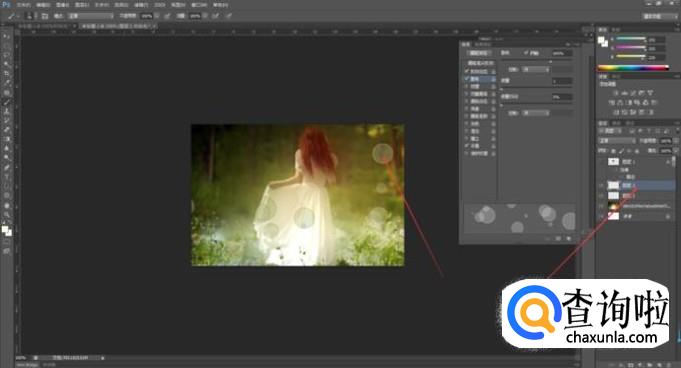Image resolution: width=681 pixels, height=368 pixels.
Task: Select the Path Selection tool
Action: [x=7, y=186]
